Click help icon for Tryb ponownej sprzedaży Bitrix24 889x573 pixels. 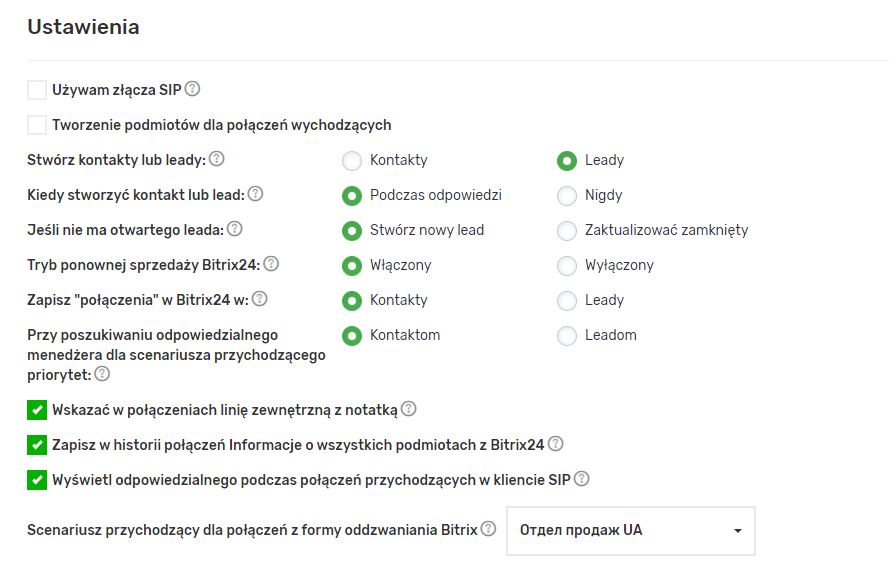click(x=271, y=264)
